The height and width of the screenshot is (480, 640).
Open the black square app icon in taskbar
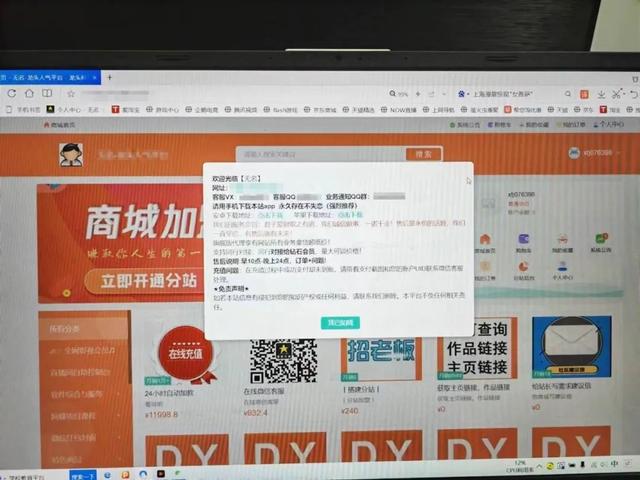pos(161,474)
